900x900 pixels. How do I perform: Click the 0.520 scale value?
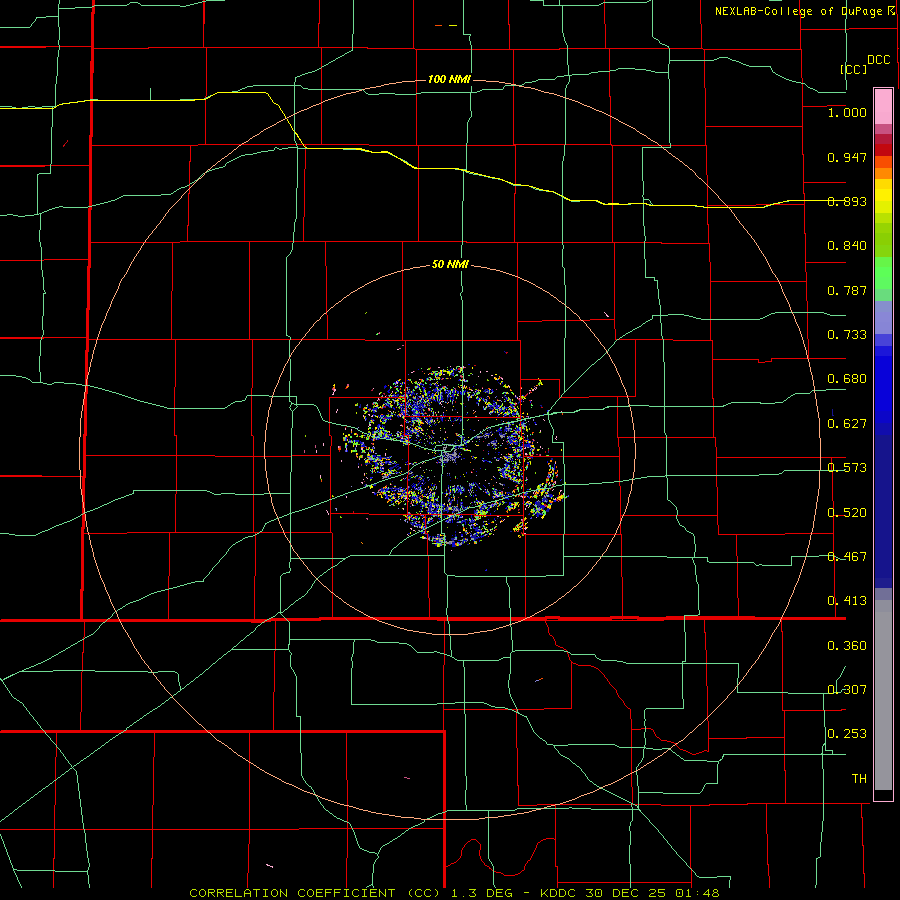pos(847,513)
